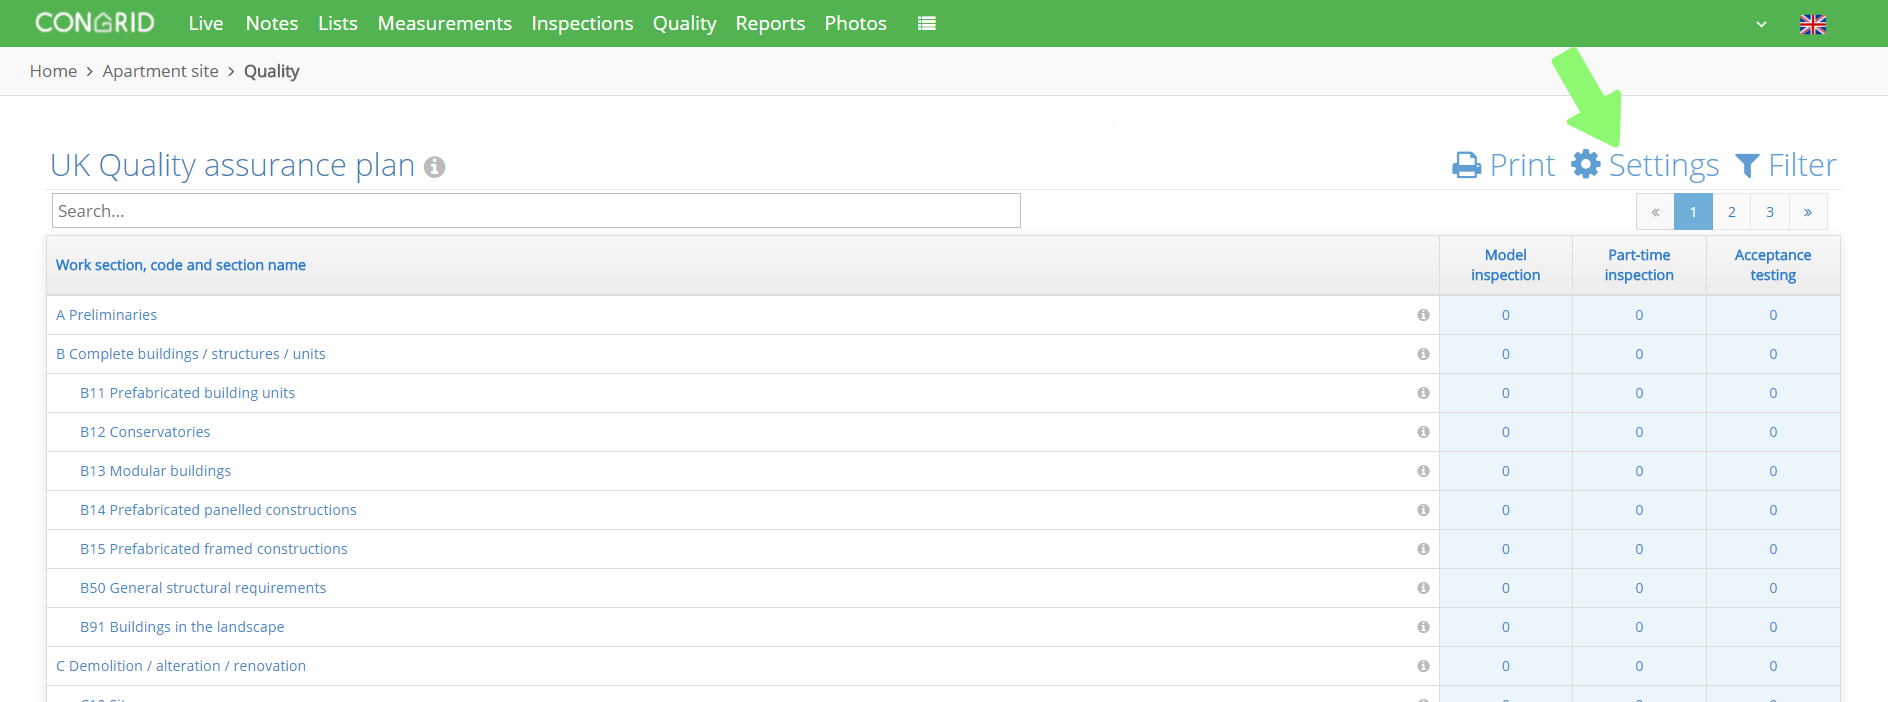The width and height of the screenshot is (1888, 702).
Task: Click info icon on B13 Modular buildings row
Action: pos(1423,471)
